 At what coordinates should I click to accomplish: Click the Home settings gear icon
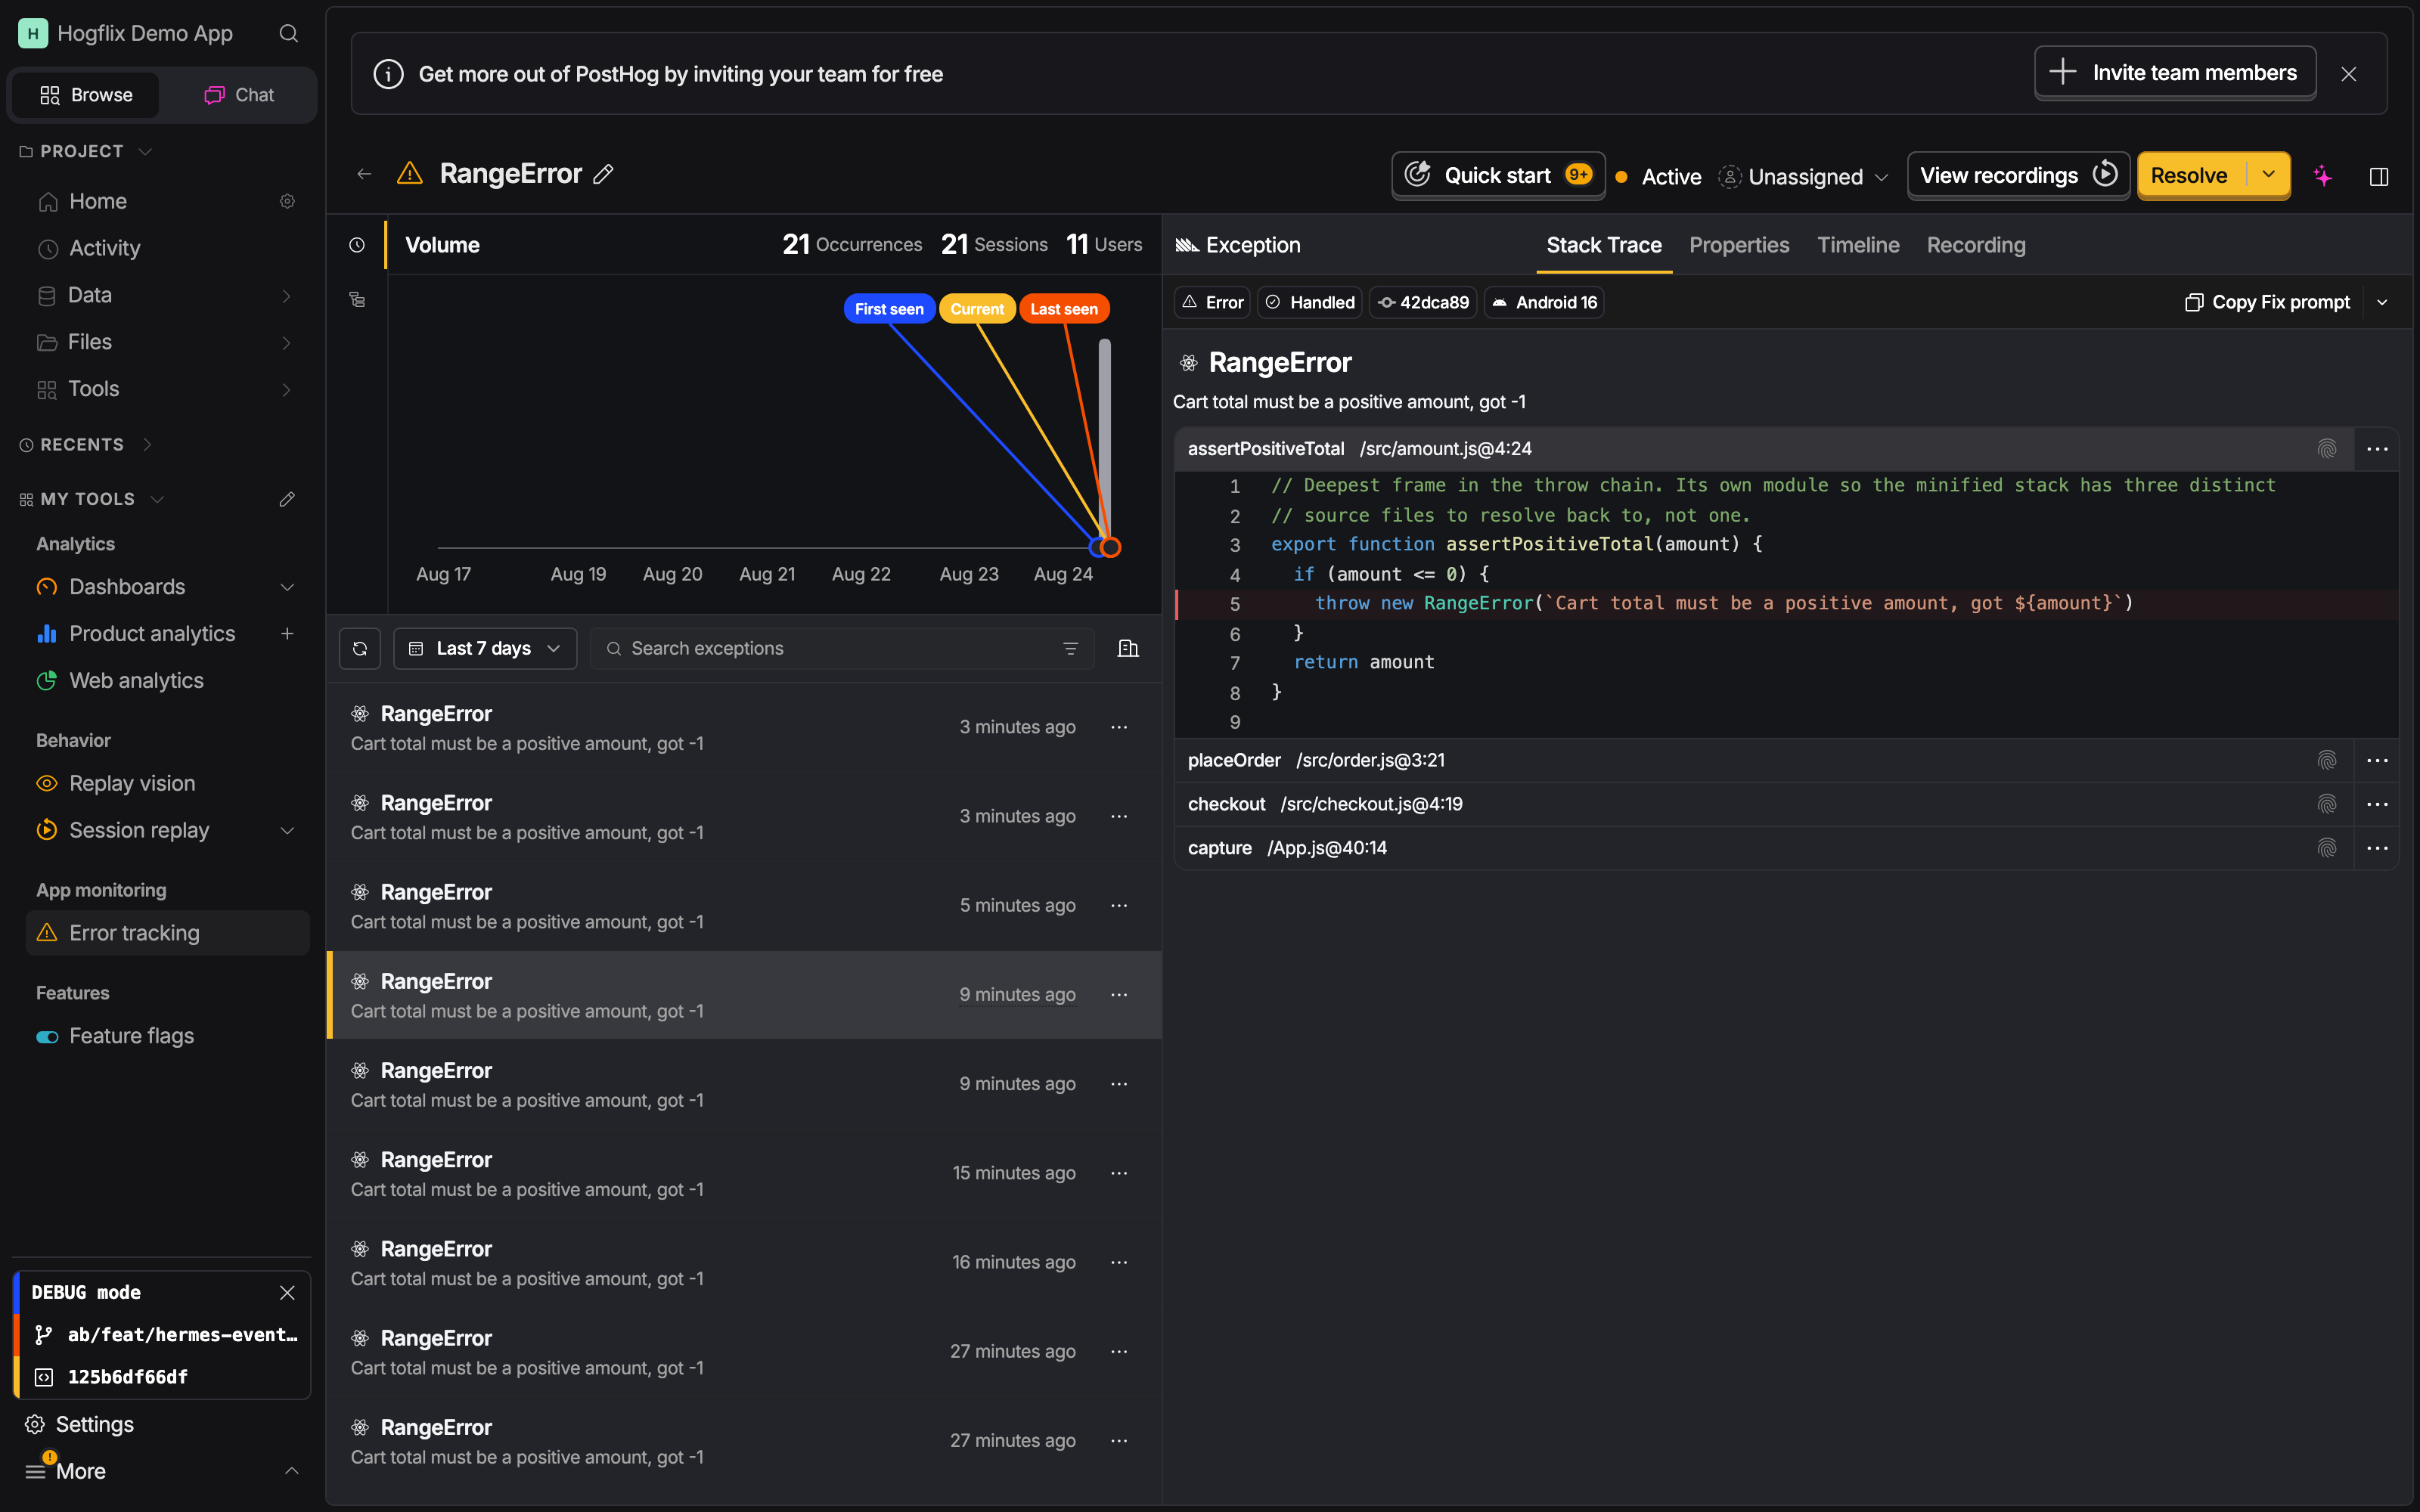click(287, 201)
